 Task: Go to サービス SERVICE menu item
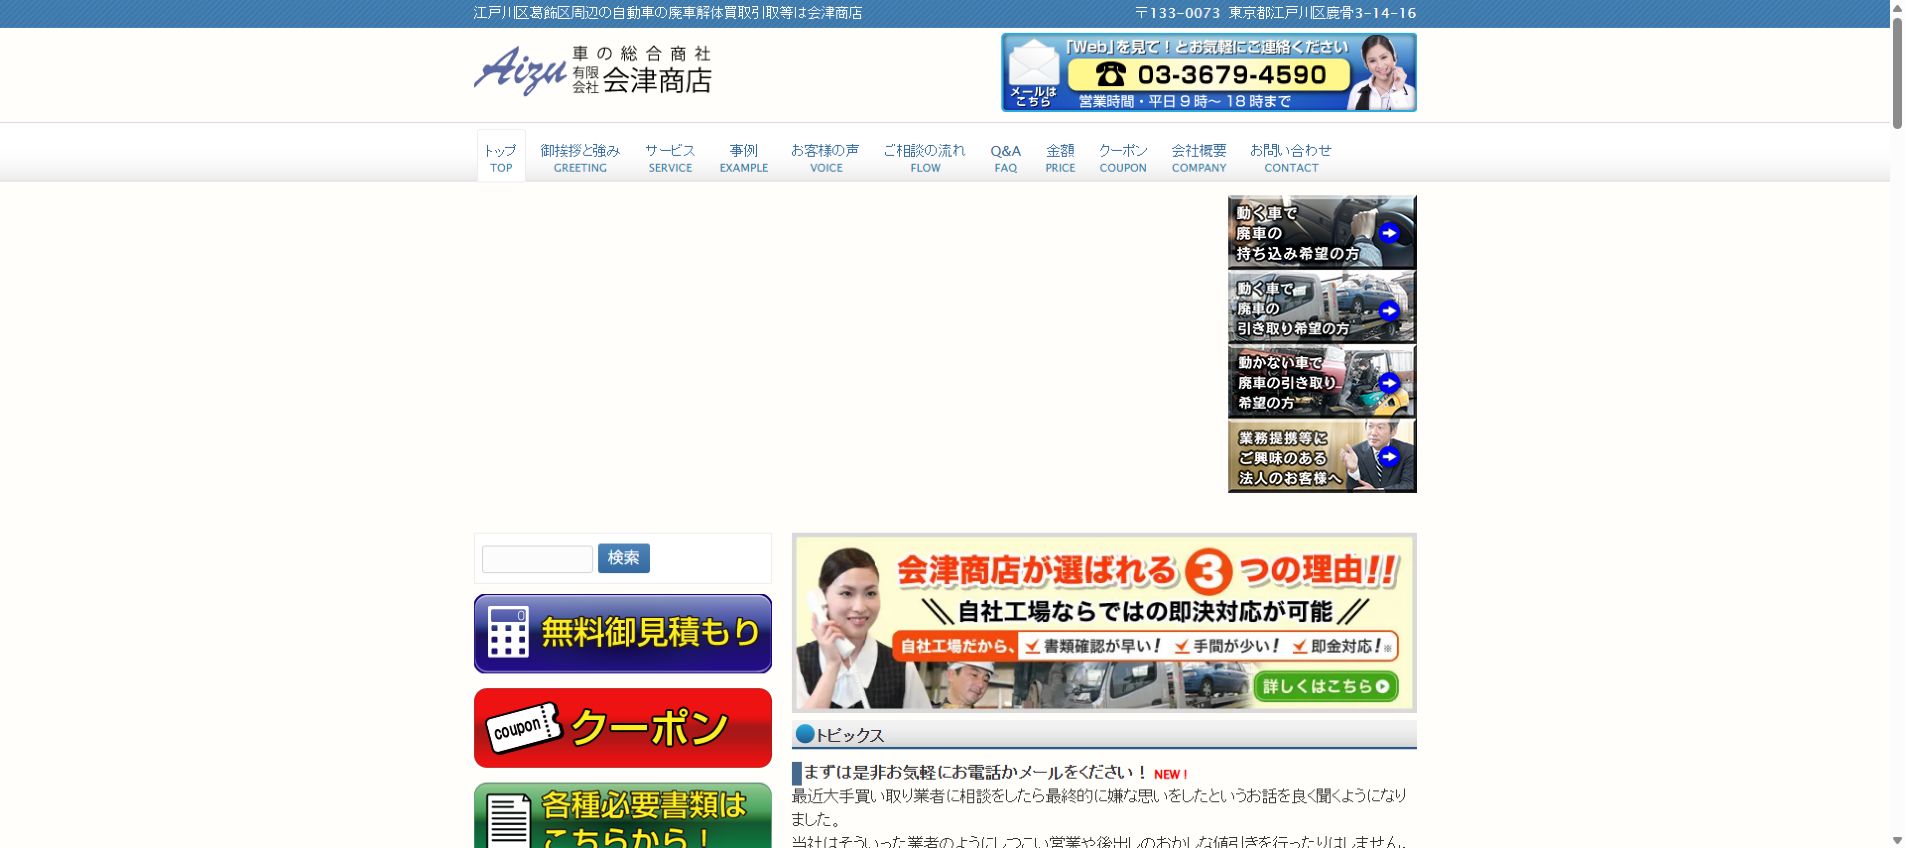pyautogui.click(x=670, y=157)
